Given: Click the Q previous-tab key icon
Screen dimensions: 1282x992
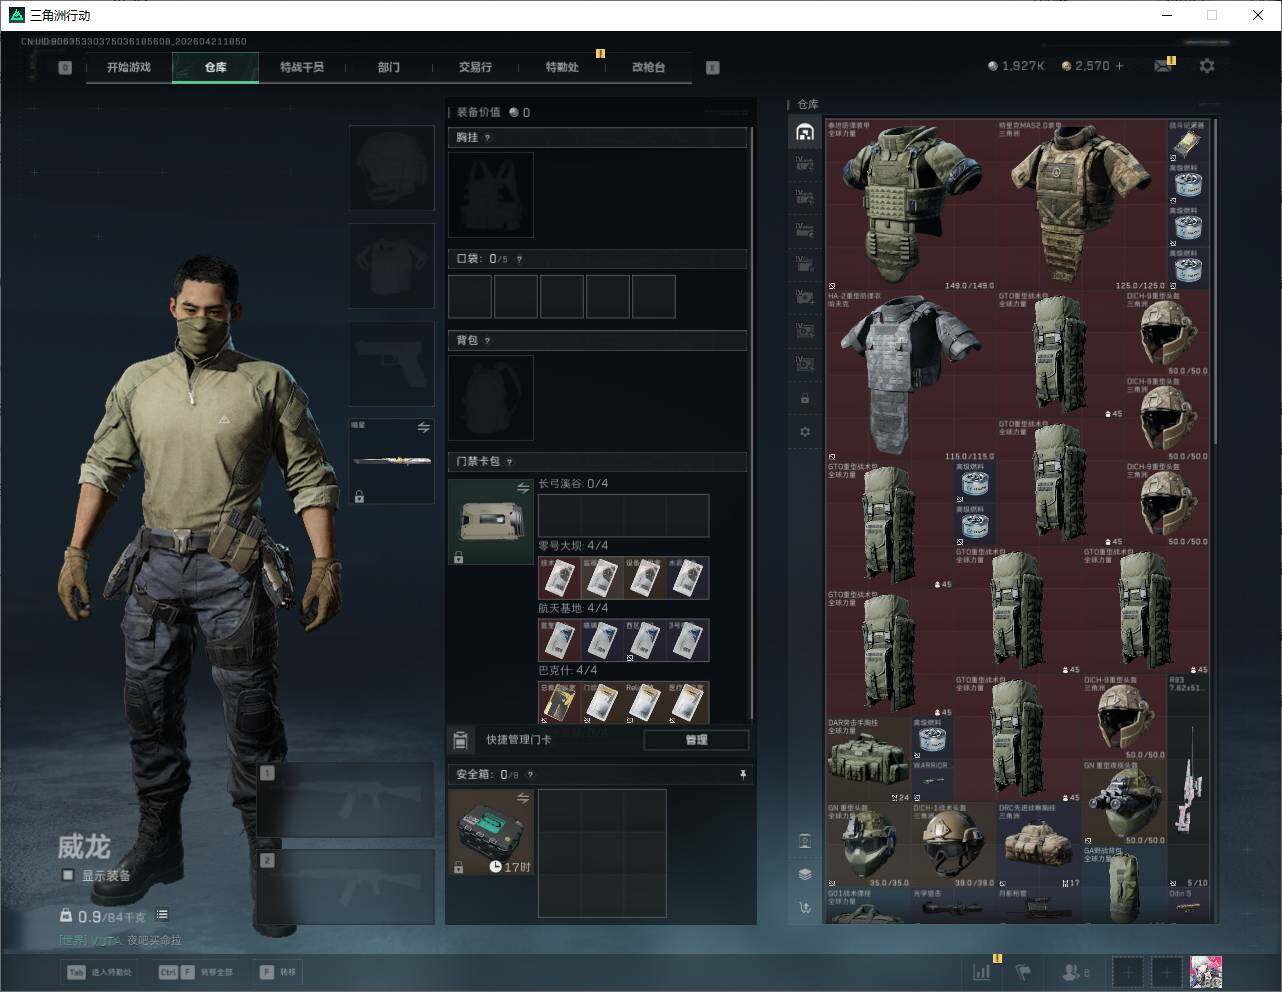Looking at the screenshot, I should tap(65, 68).
